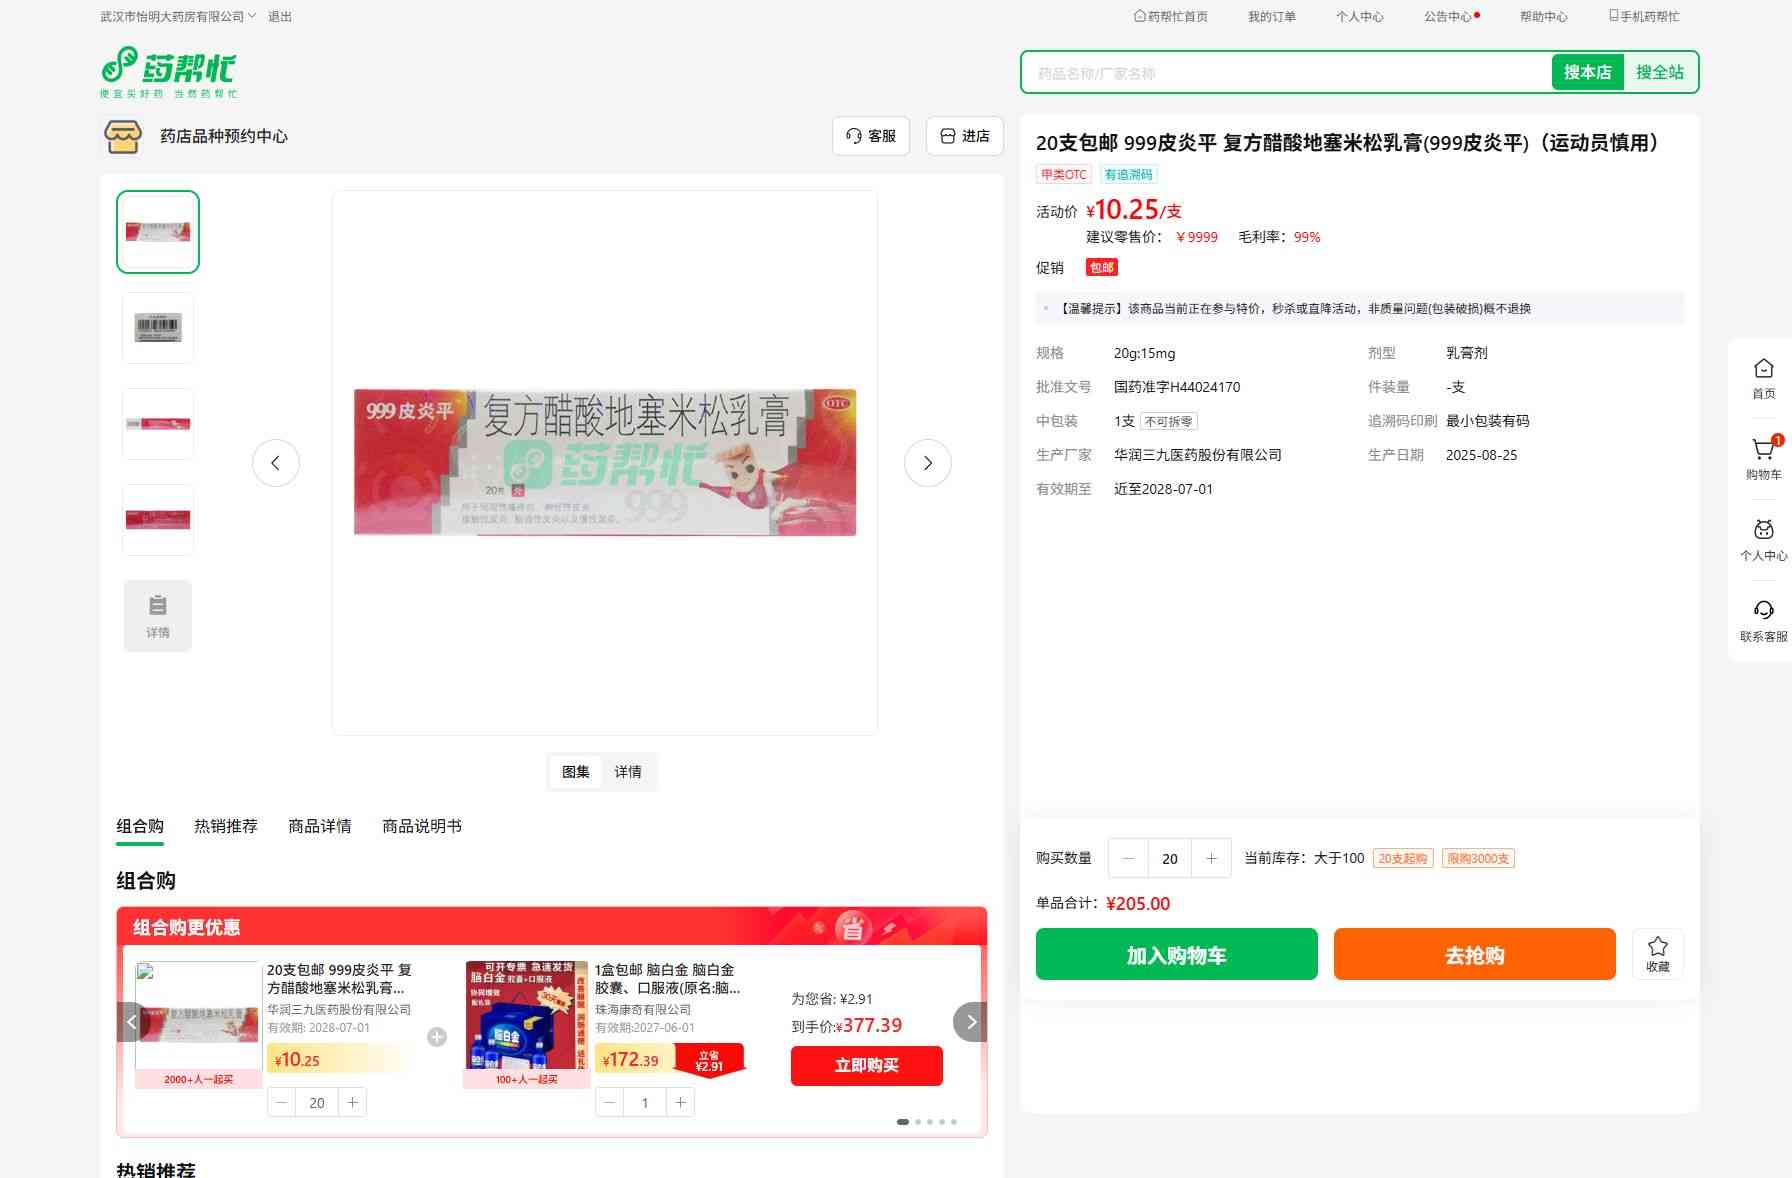Go to previous product image with left arrow

276,463
